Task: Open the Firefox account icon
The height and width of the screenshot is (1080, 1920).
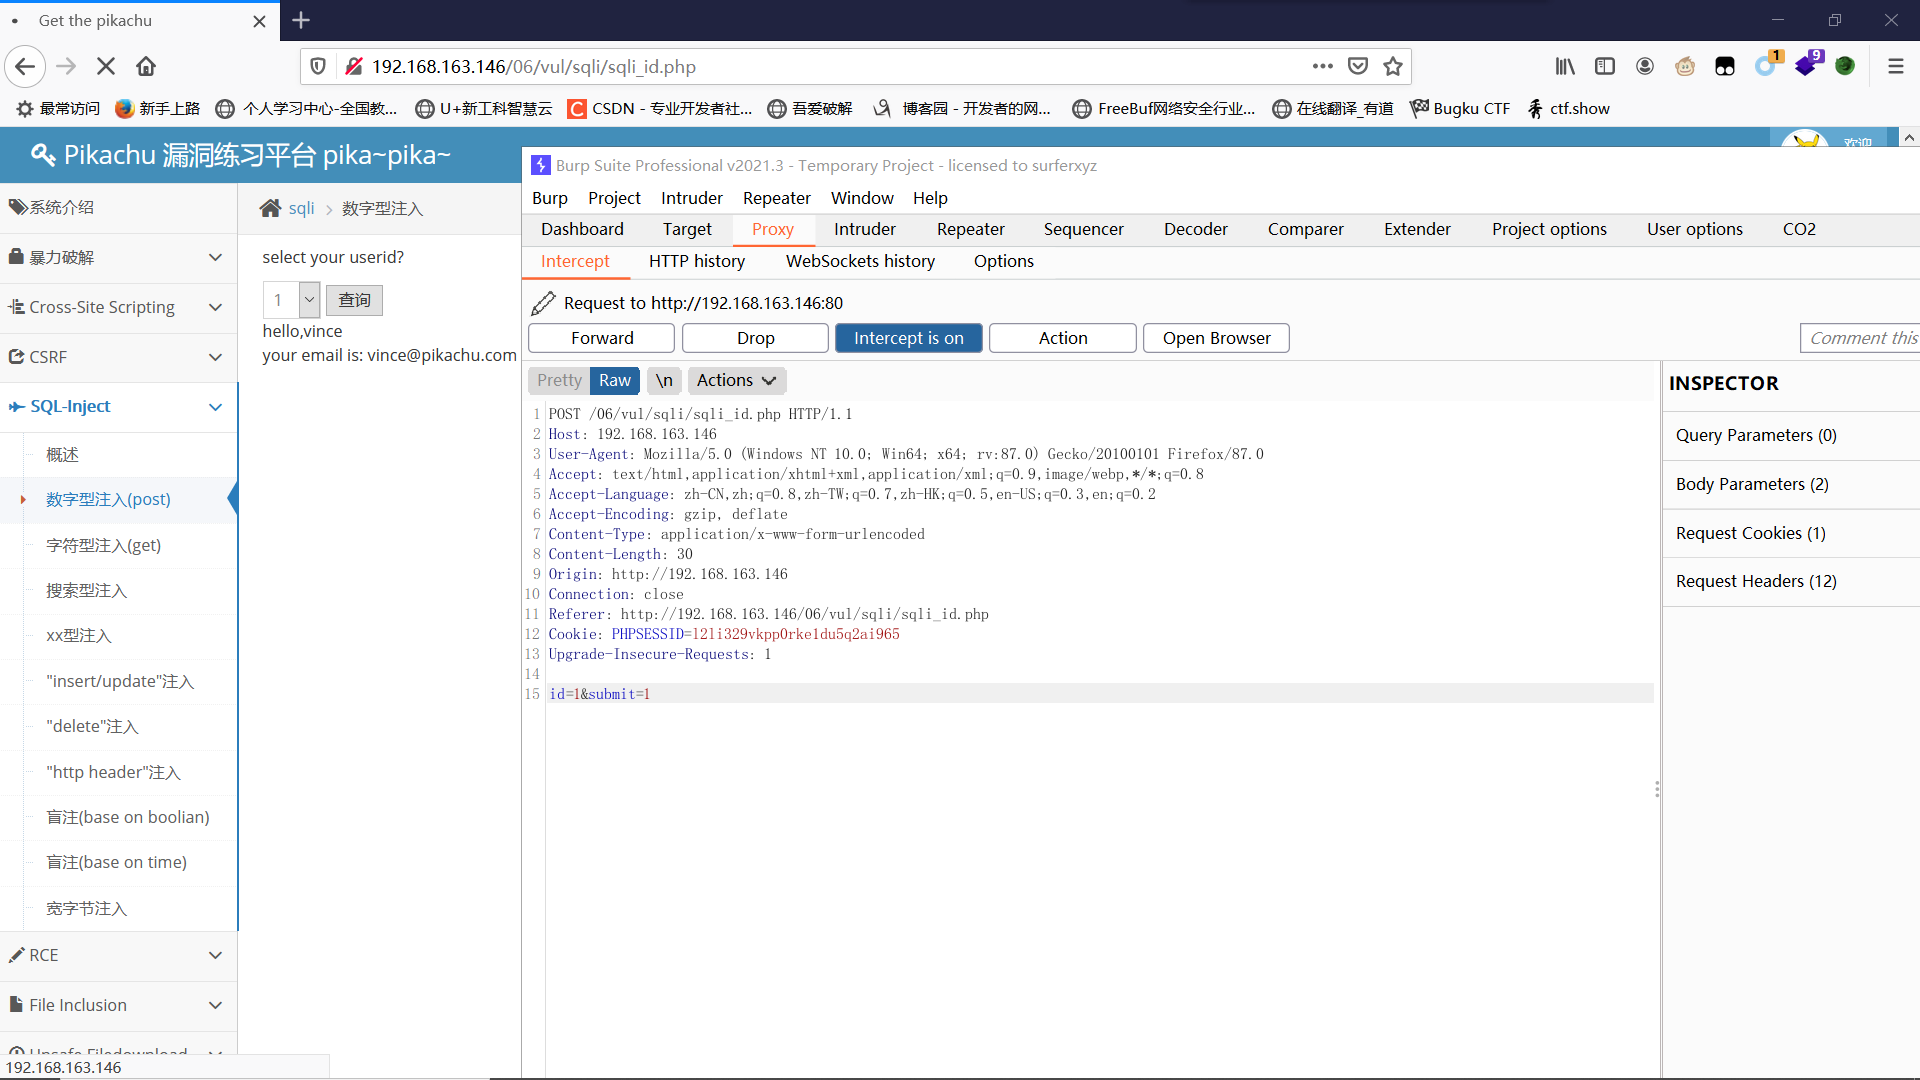Action: click(1645, 66)
